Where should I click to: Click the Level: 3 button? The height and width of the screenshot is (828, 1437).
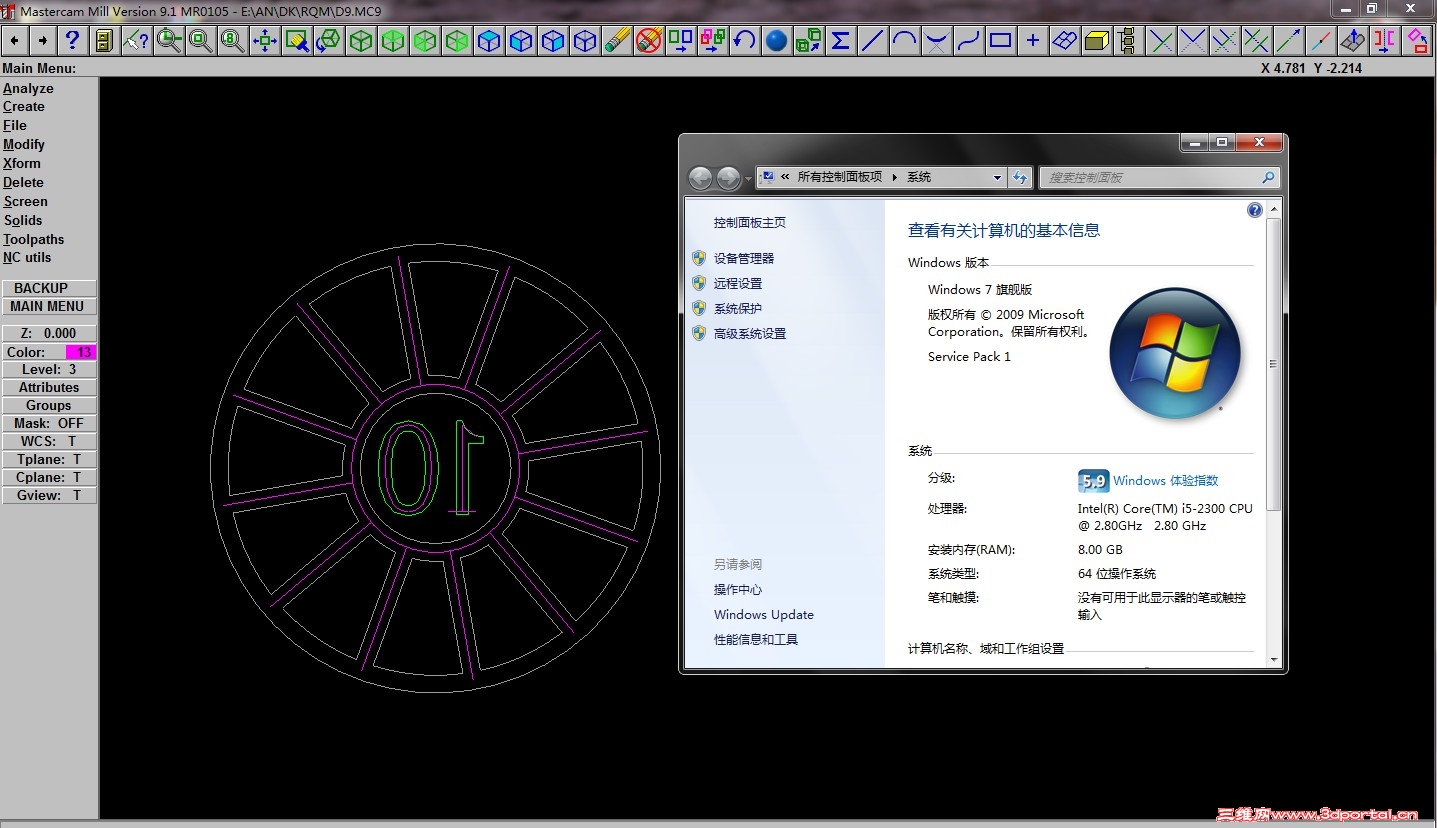(x=49, y=369)
